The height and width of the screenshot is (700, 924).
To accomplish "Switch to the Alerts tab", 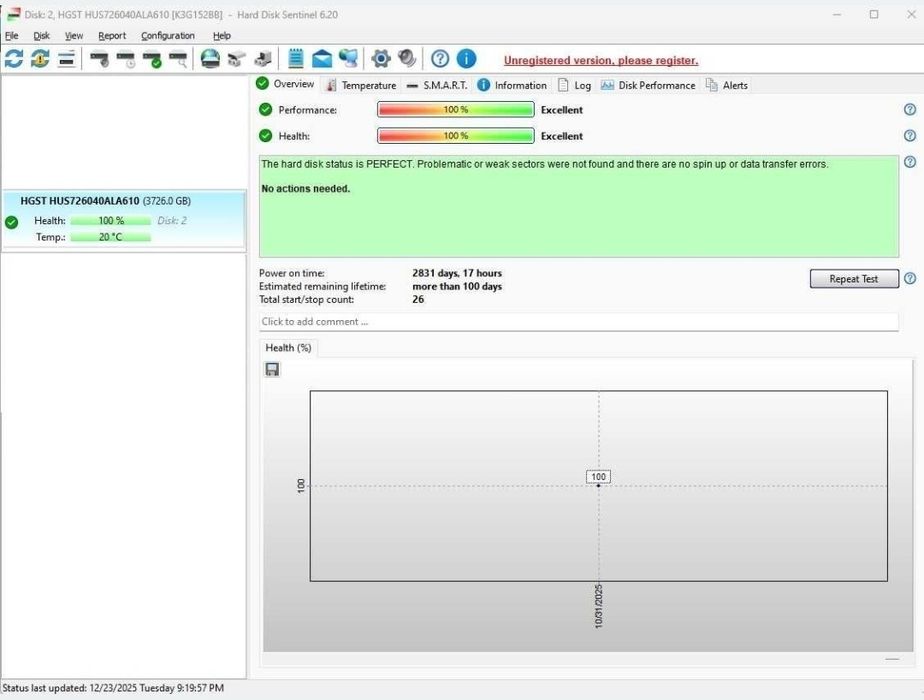I will [x=727, y=85].
